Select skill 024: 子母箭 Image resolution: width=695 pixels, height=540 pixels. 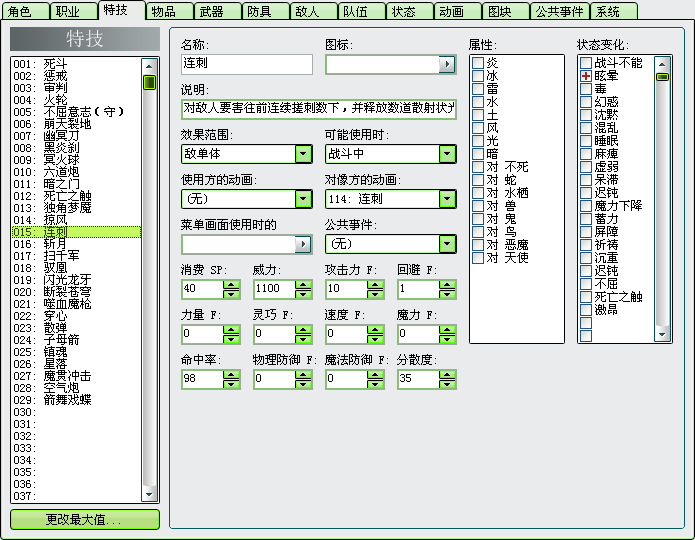[x=76, y=340]
